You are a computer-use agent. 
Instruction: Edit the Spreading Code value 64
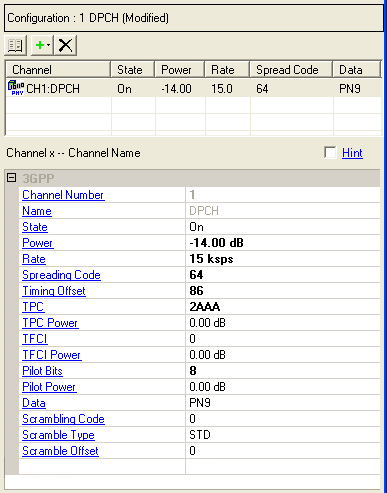[x=283, y=275]
